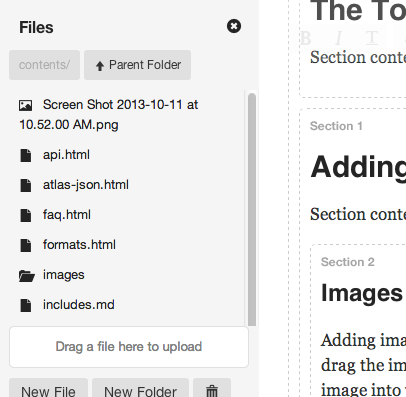Image resolution: width=406 pixels, height=397 pixels.
Task: Click the New File button
Action: 48,388
